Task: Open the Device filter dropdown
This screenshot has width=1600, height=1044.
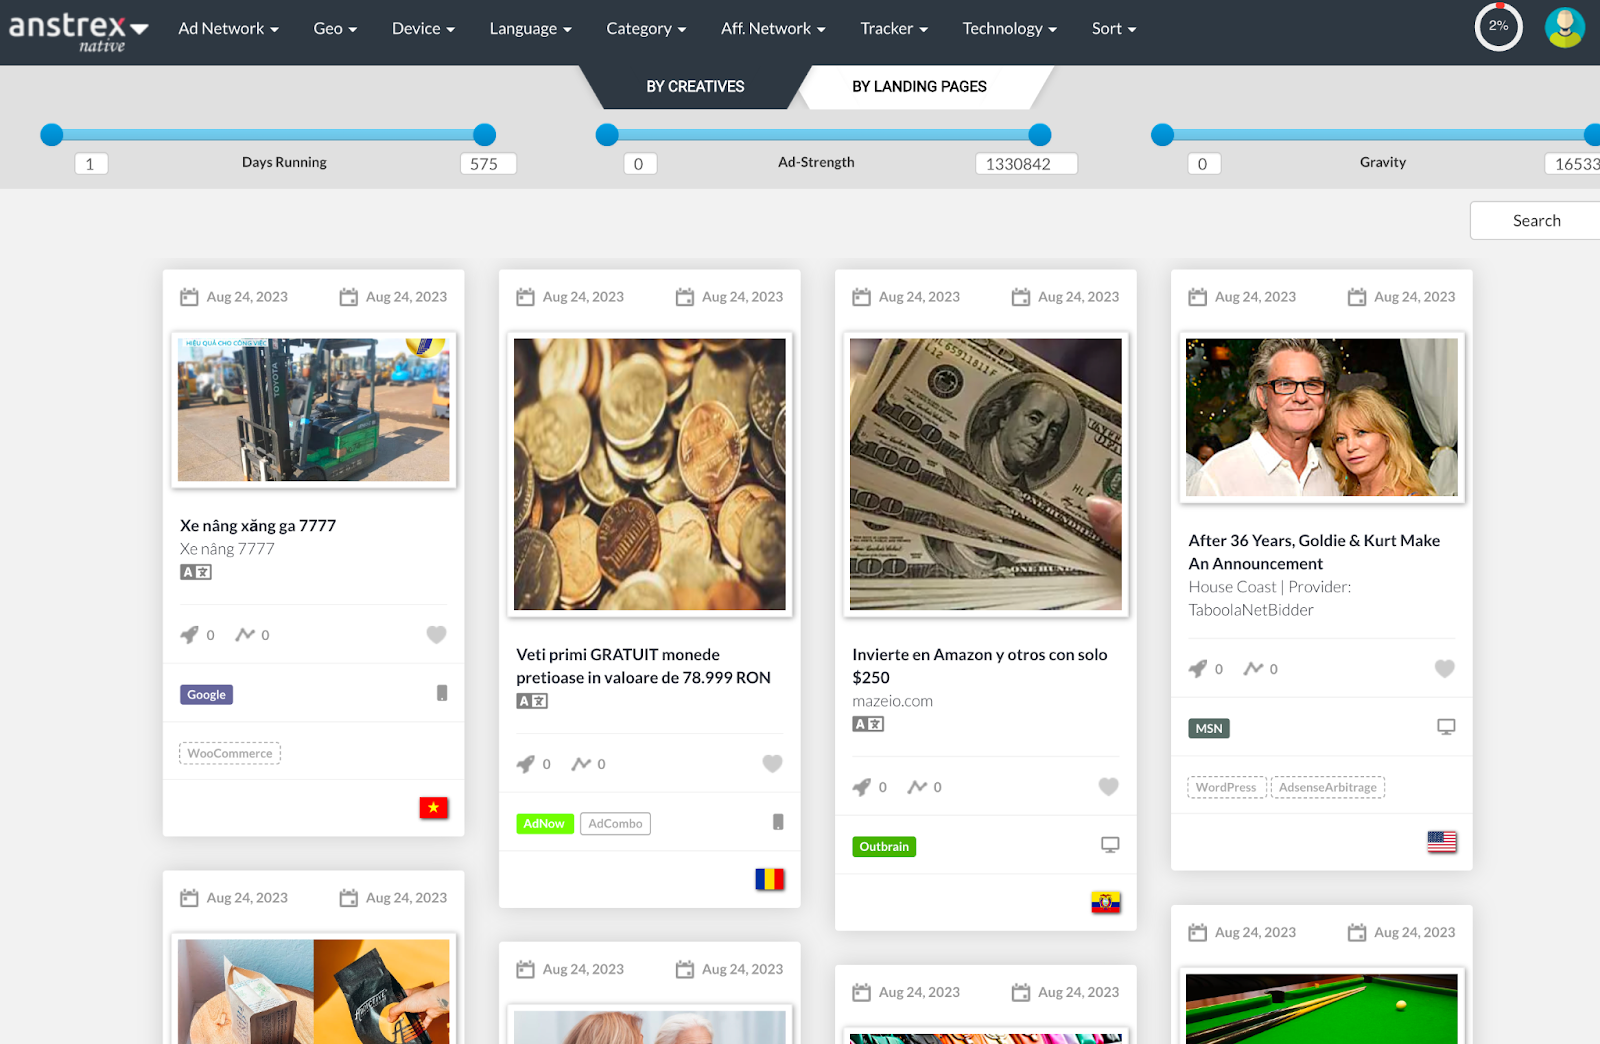Action: (423, 28)
